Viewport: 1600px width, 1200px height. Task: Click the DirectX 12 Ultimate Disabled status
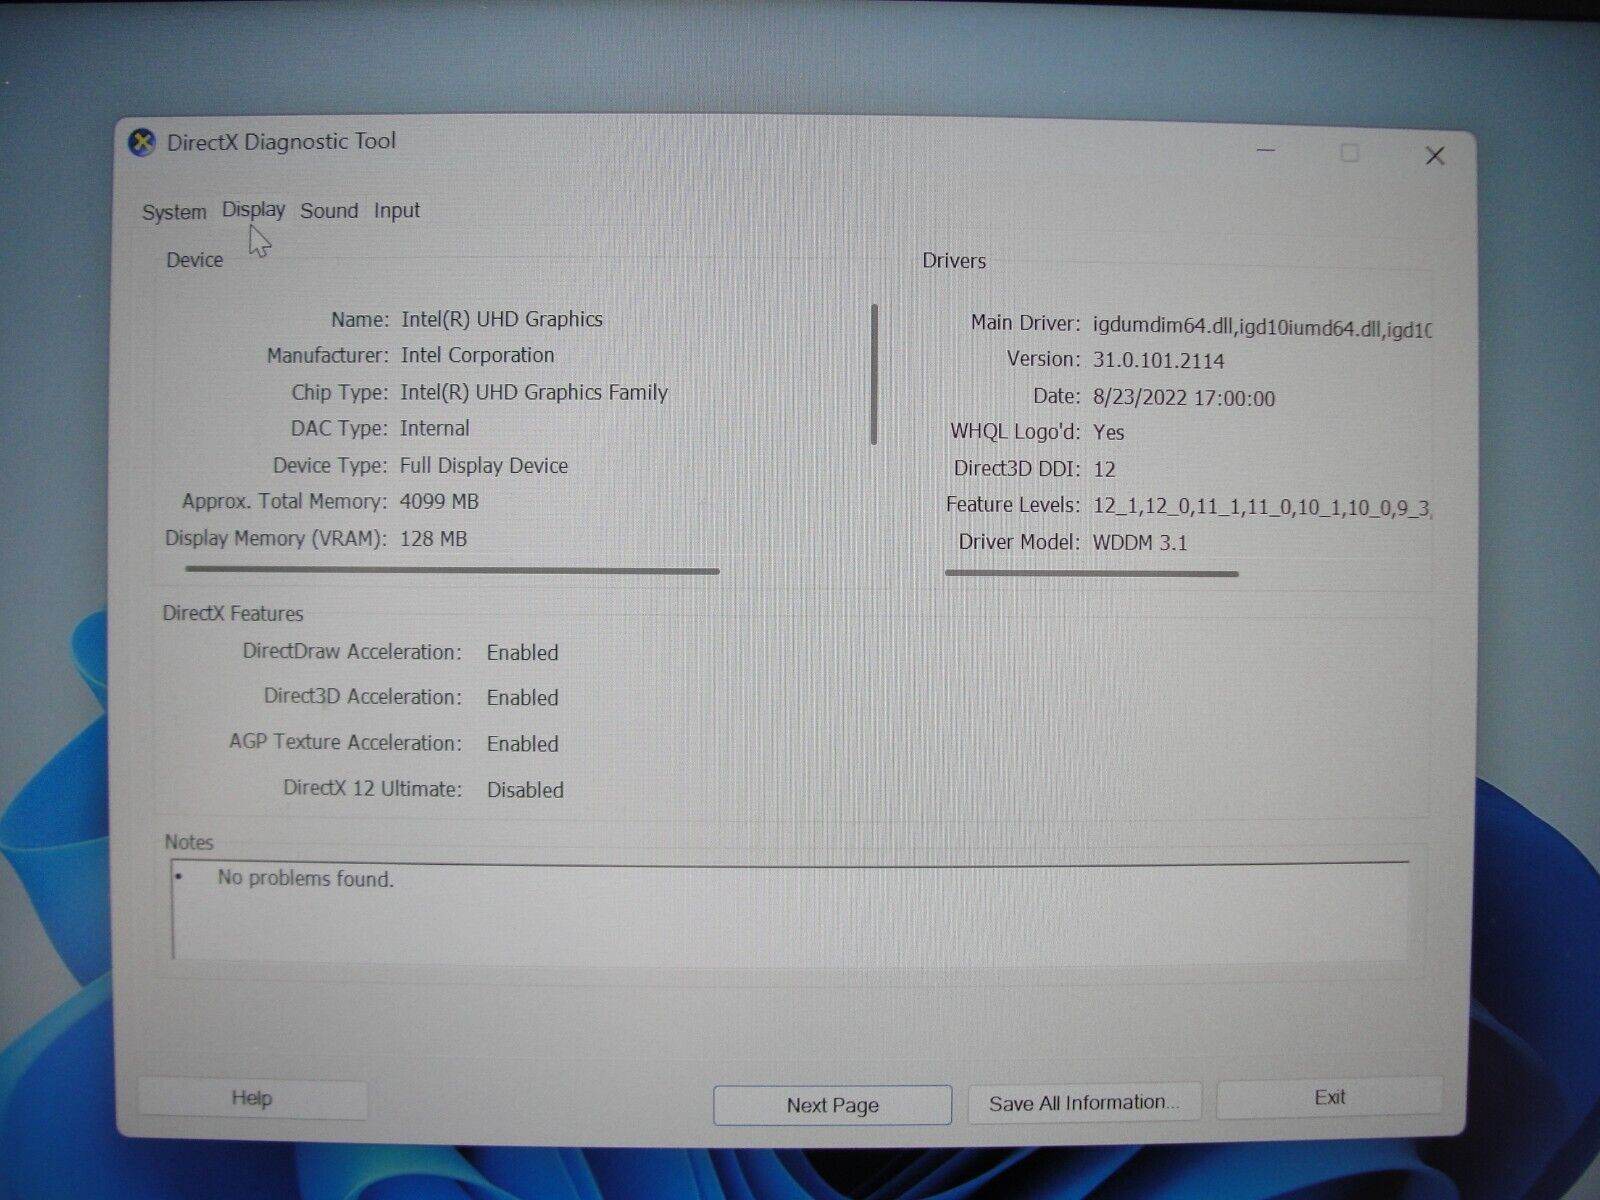tap(524, 790)
